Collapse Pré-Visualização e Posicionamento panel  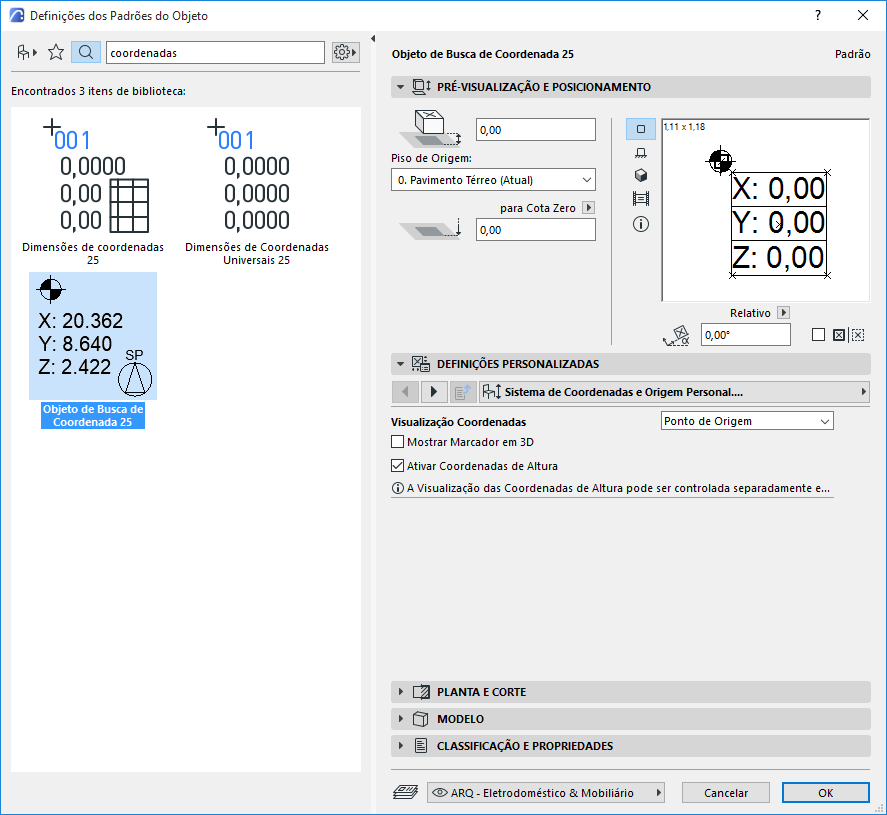(401, 87)
